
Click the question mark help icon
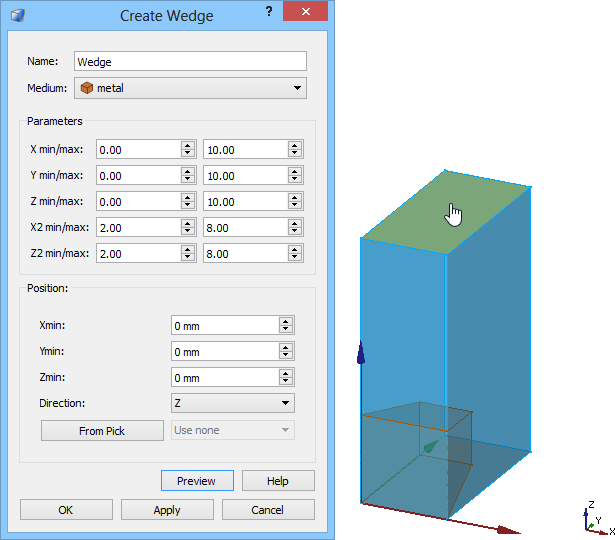[x=269, y=11]
